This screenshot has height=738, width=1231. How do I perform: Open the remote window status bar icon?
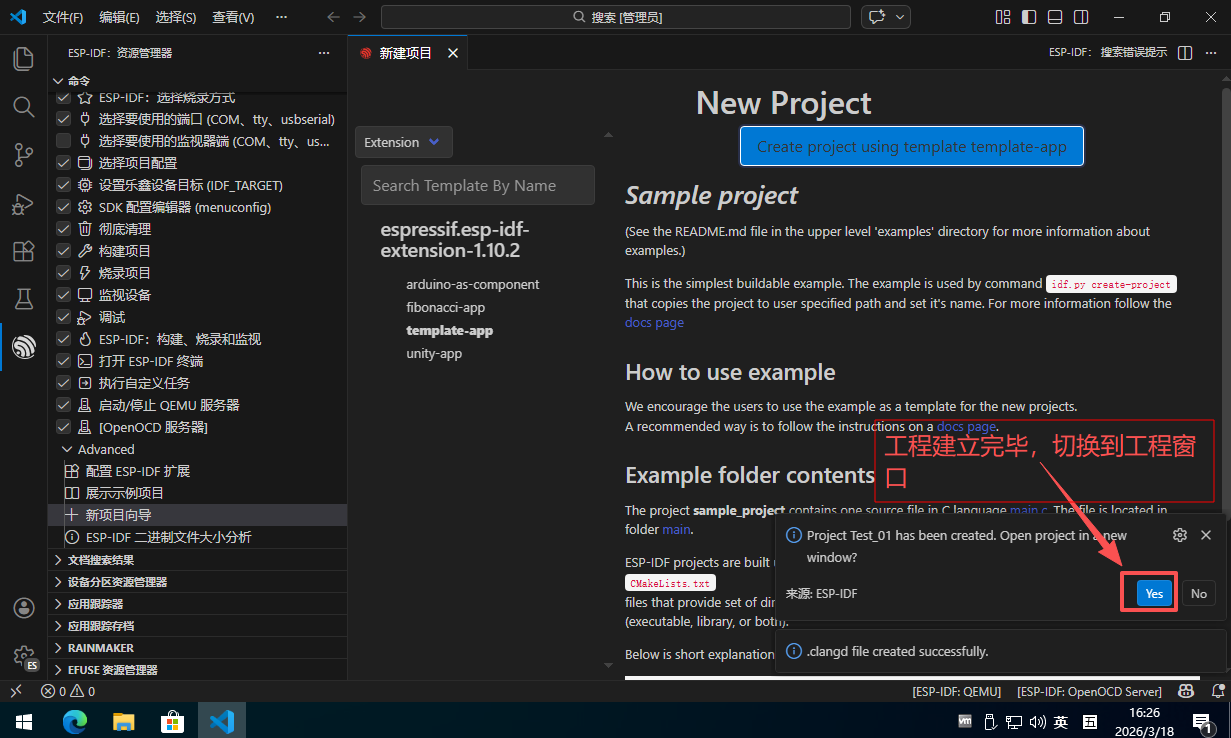(x=16, y=691)
